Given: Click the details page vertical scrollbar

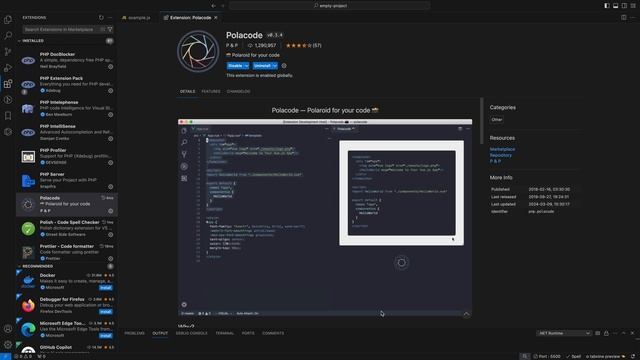Looking at the screenshot, I should [482, 120].
